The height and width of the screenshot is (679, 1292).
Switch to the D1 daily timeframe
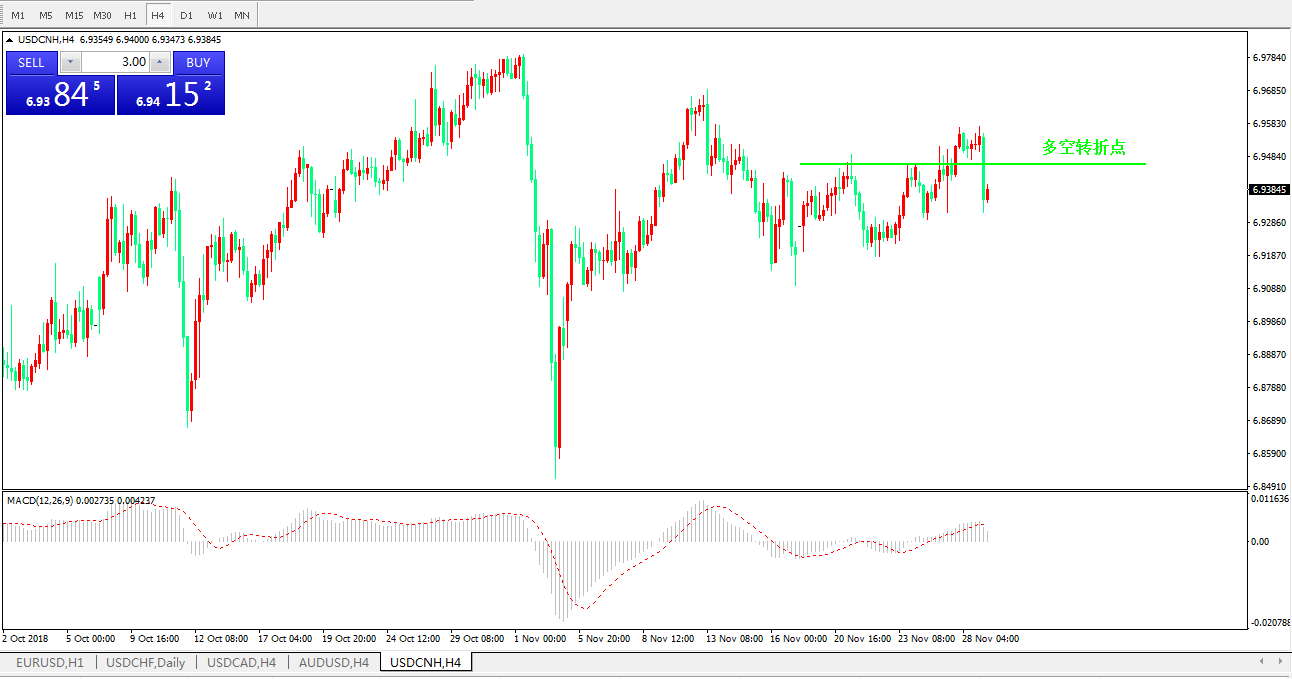[x=186, y=15]
